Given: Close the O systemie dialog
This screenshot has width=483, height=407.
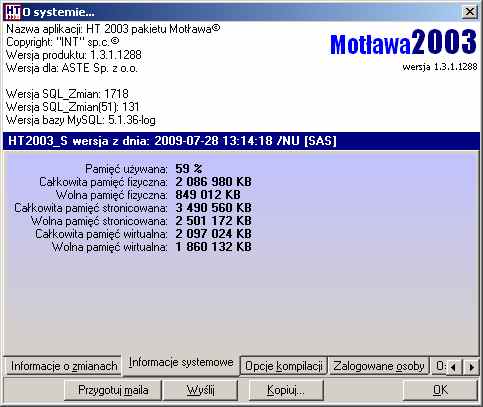Looking at the screenshot, I should tap(469, 12).
